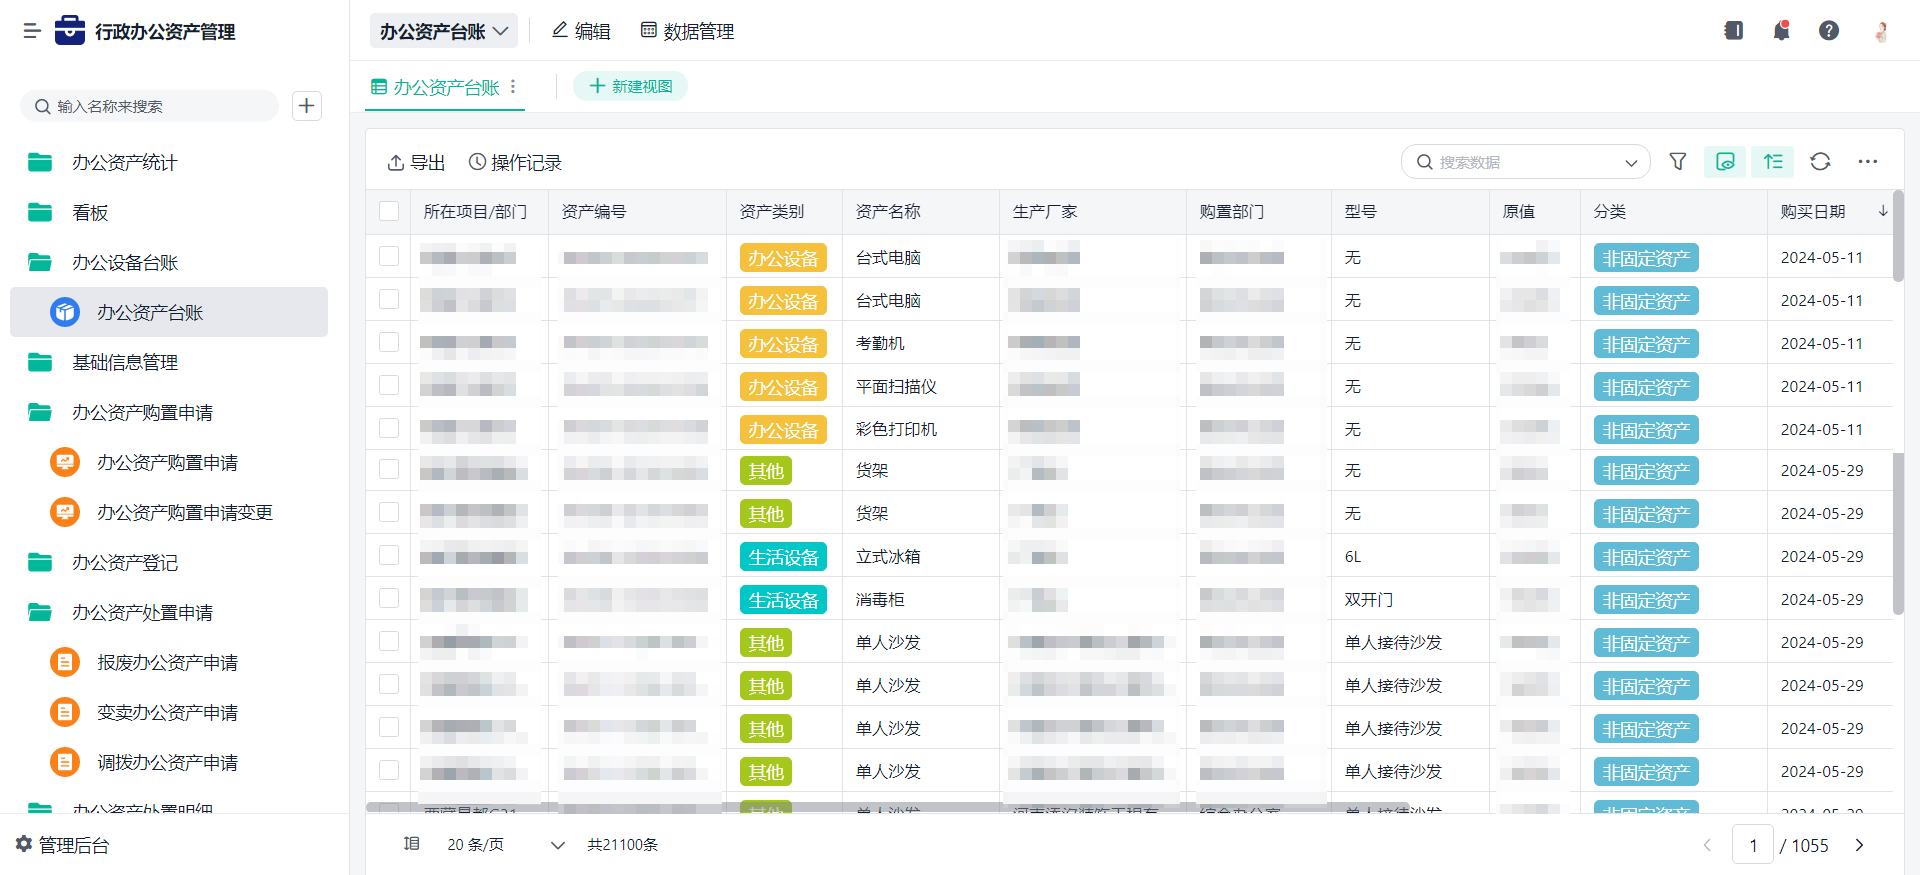1920x875 pixels.
Task: Click the plus icon beside sidebar search
Action: (x=307, y=106)
